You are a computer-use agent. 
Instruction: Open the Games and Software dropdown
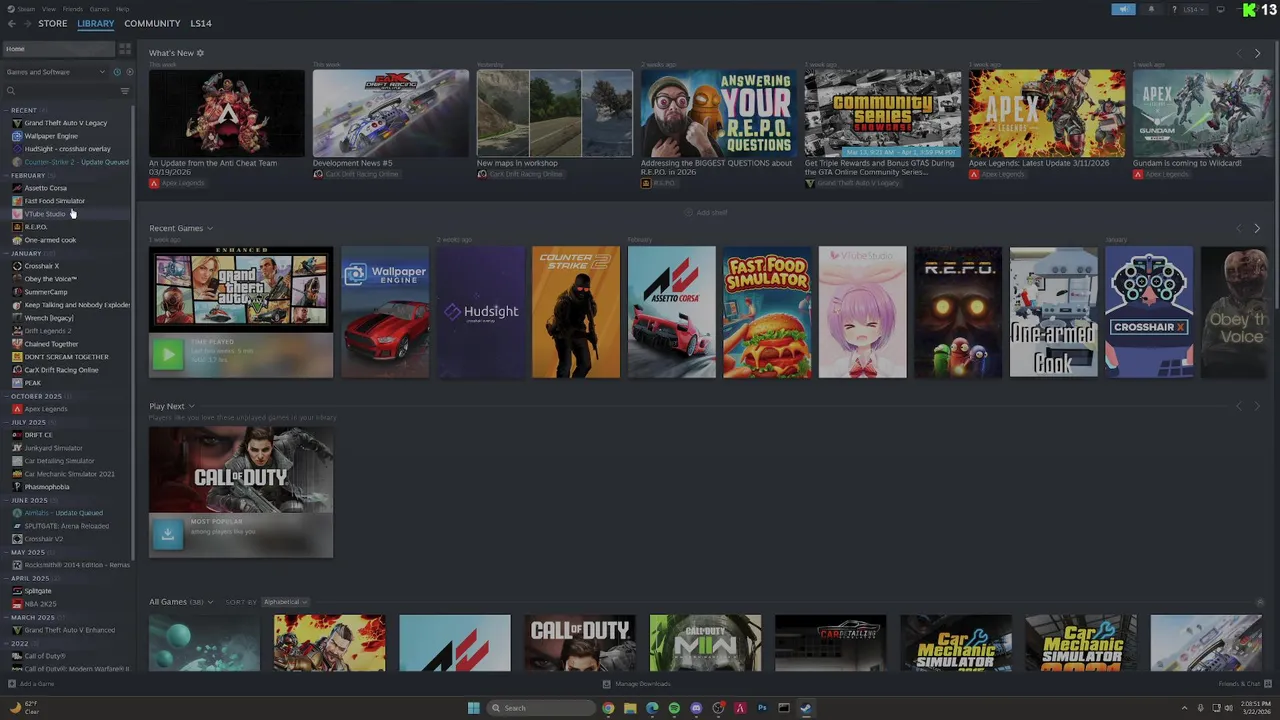(56, 72)
